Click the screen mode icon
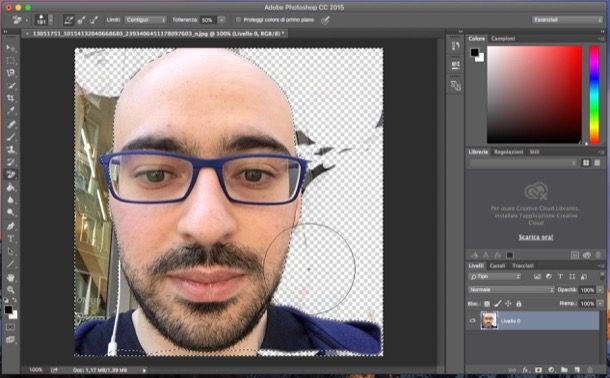Screen dimensions: 610x378 (x=11, y=340)
